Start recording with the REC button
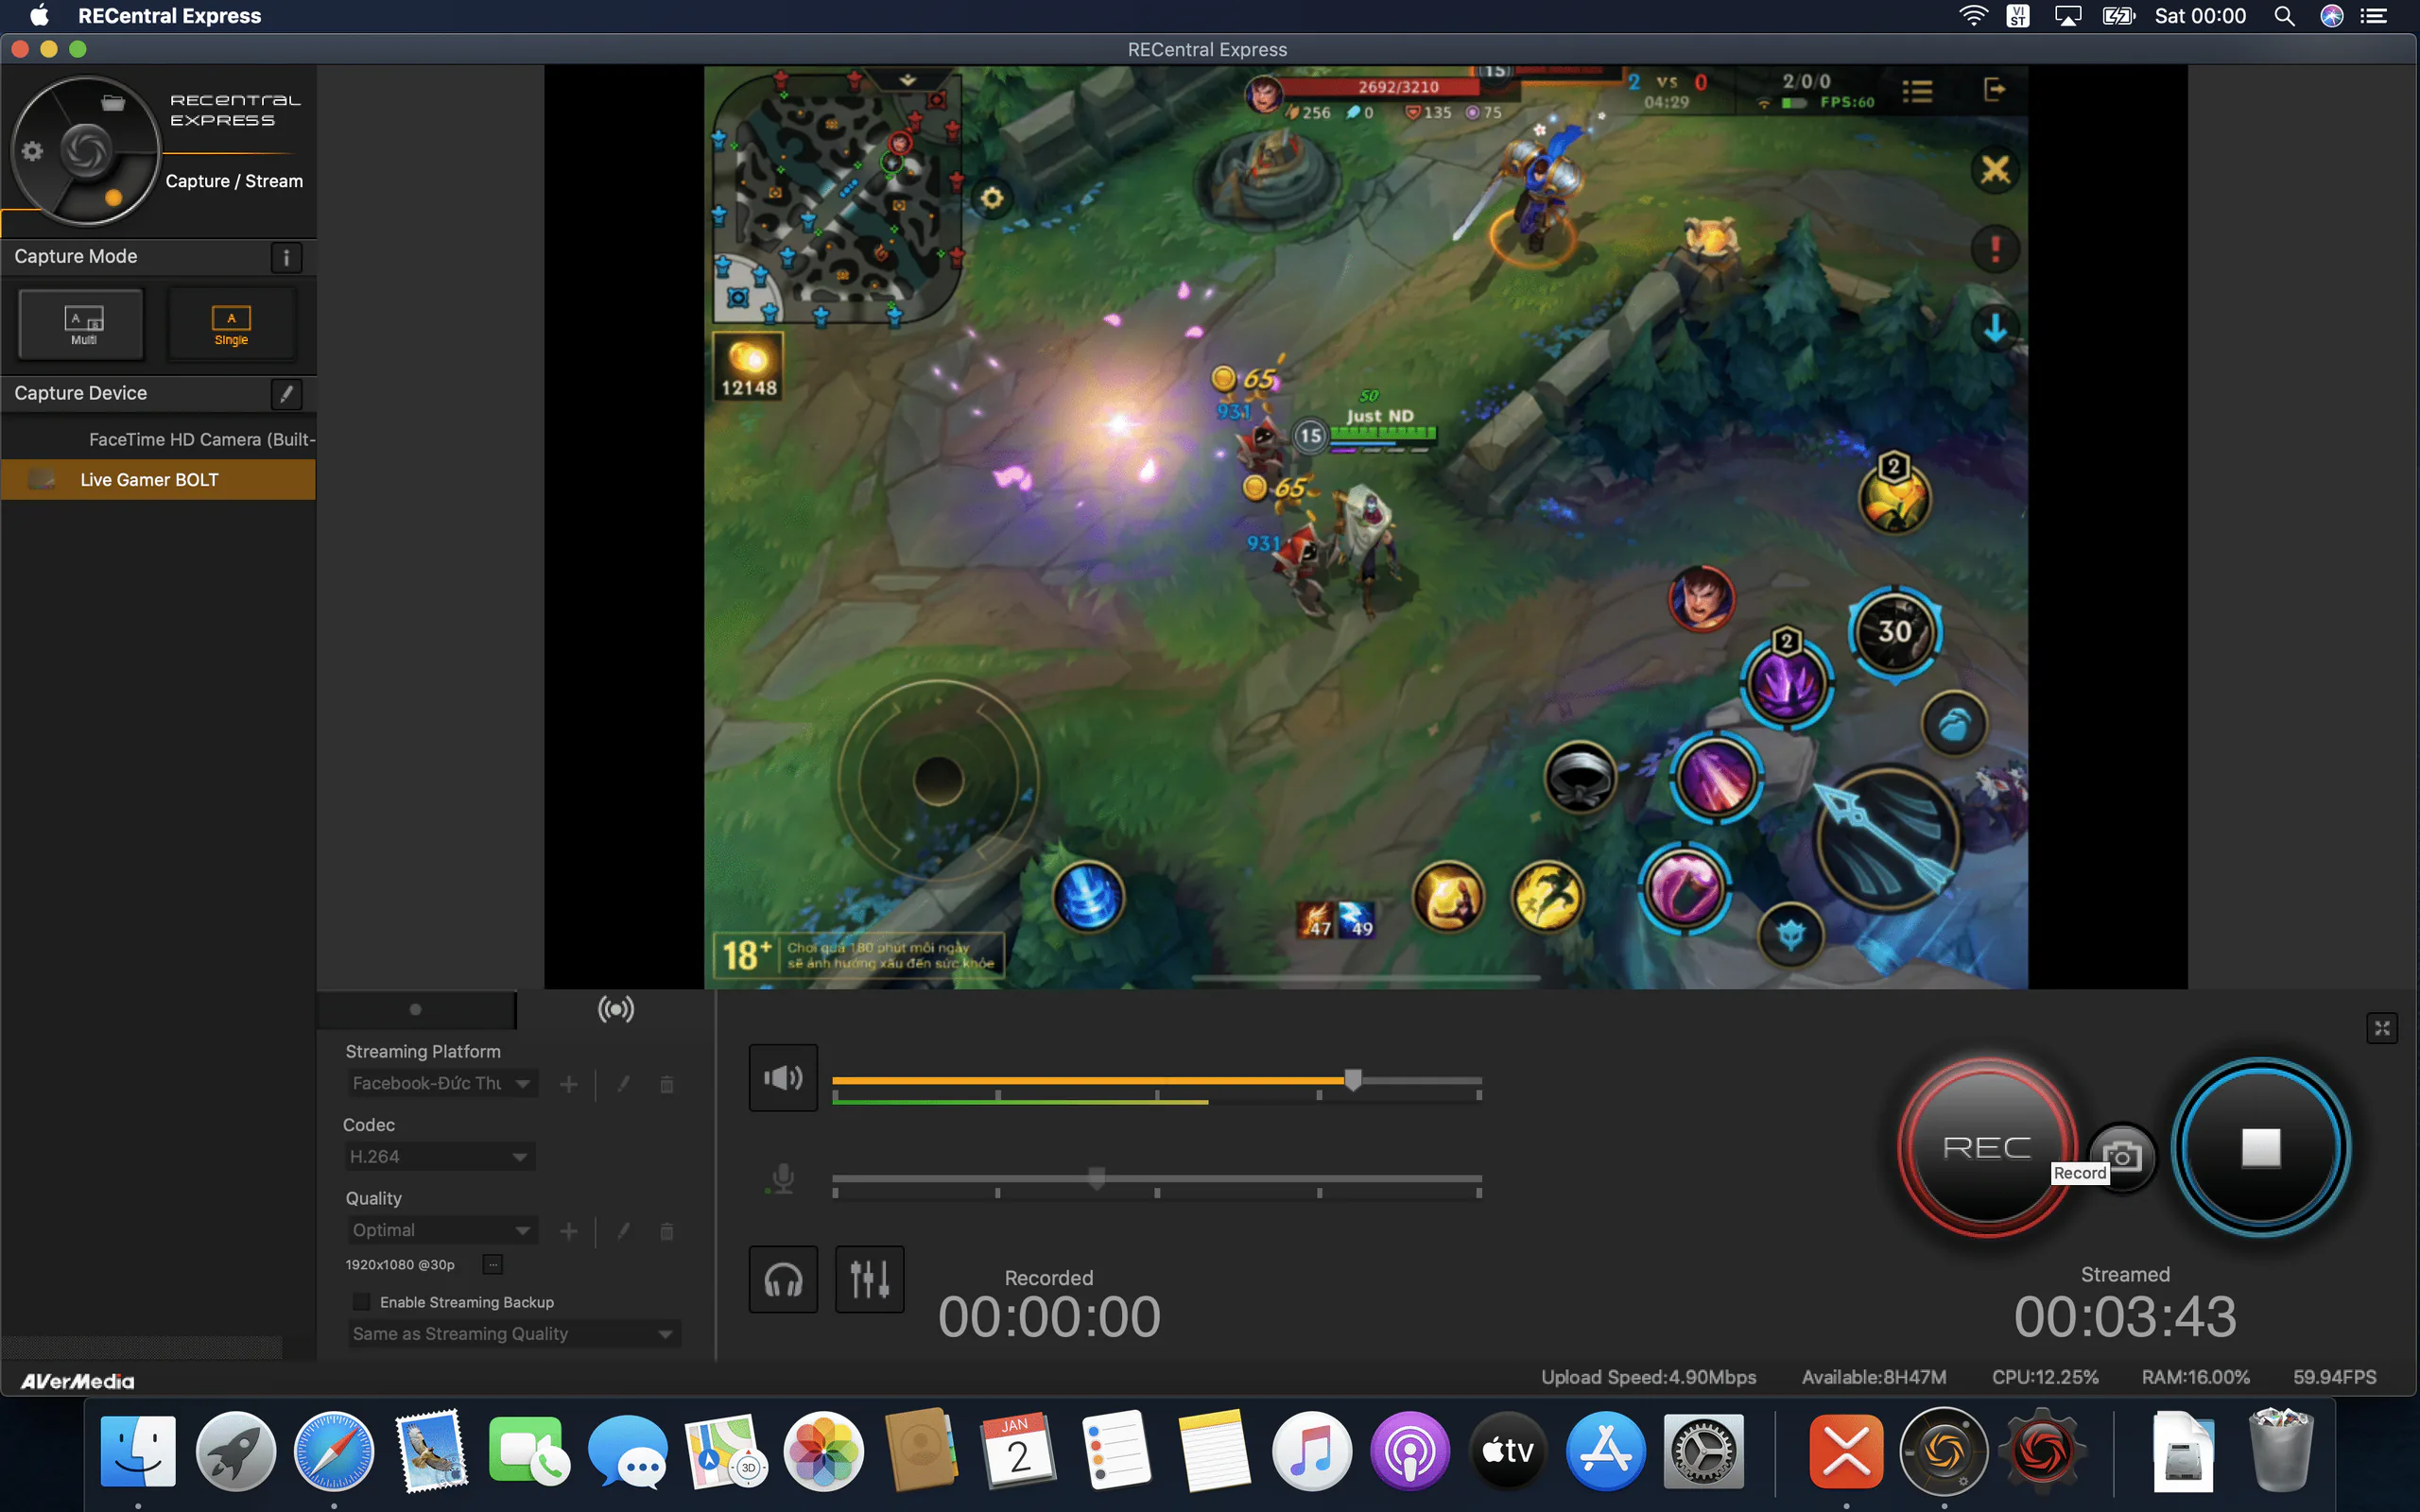Image resolution: width=2420 pixels, height=1512 pixels. 1986,1147
